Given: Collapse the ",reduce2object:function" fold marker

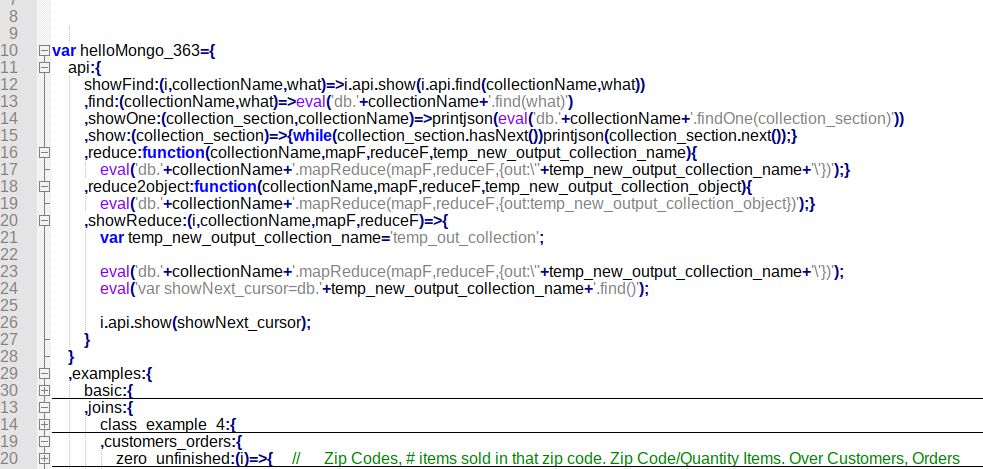Looking at the screenshot, I should point(44,186).
